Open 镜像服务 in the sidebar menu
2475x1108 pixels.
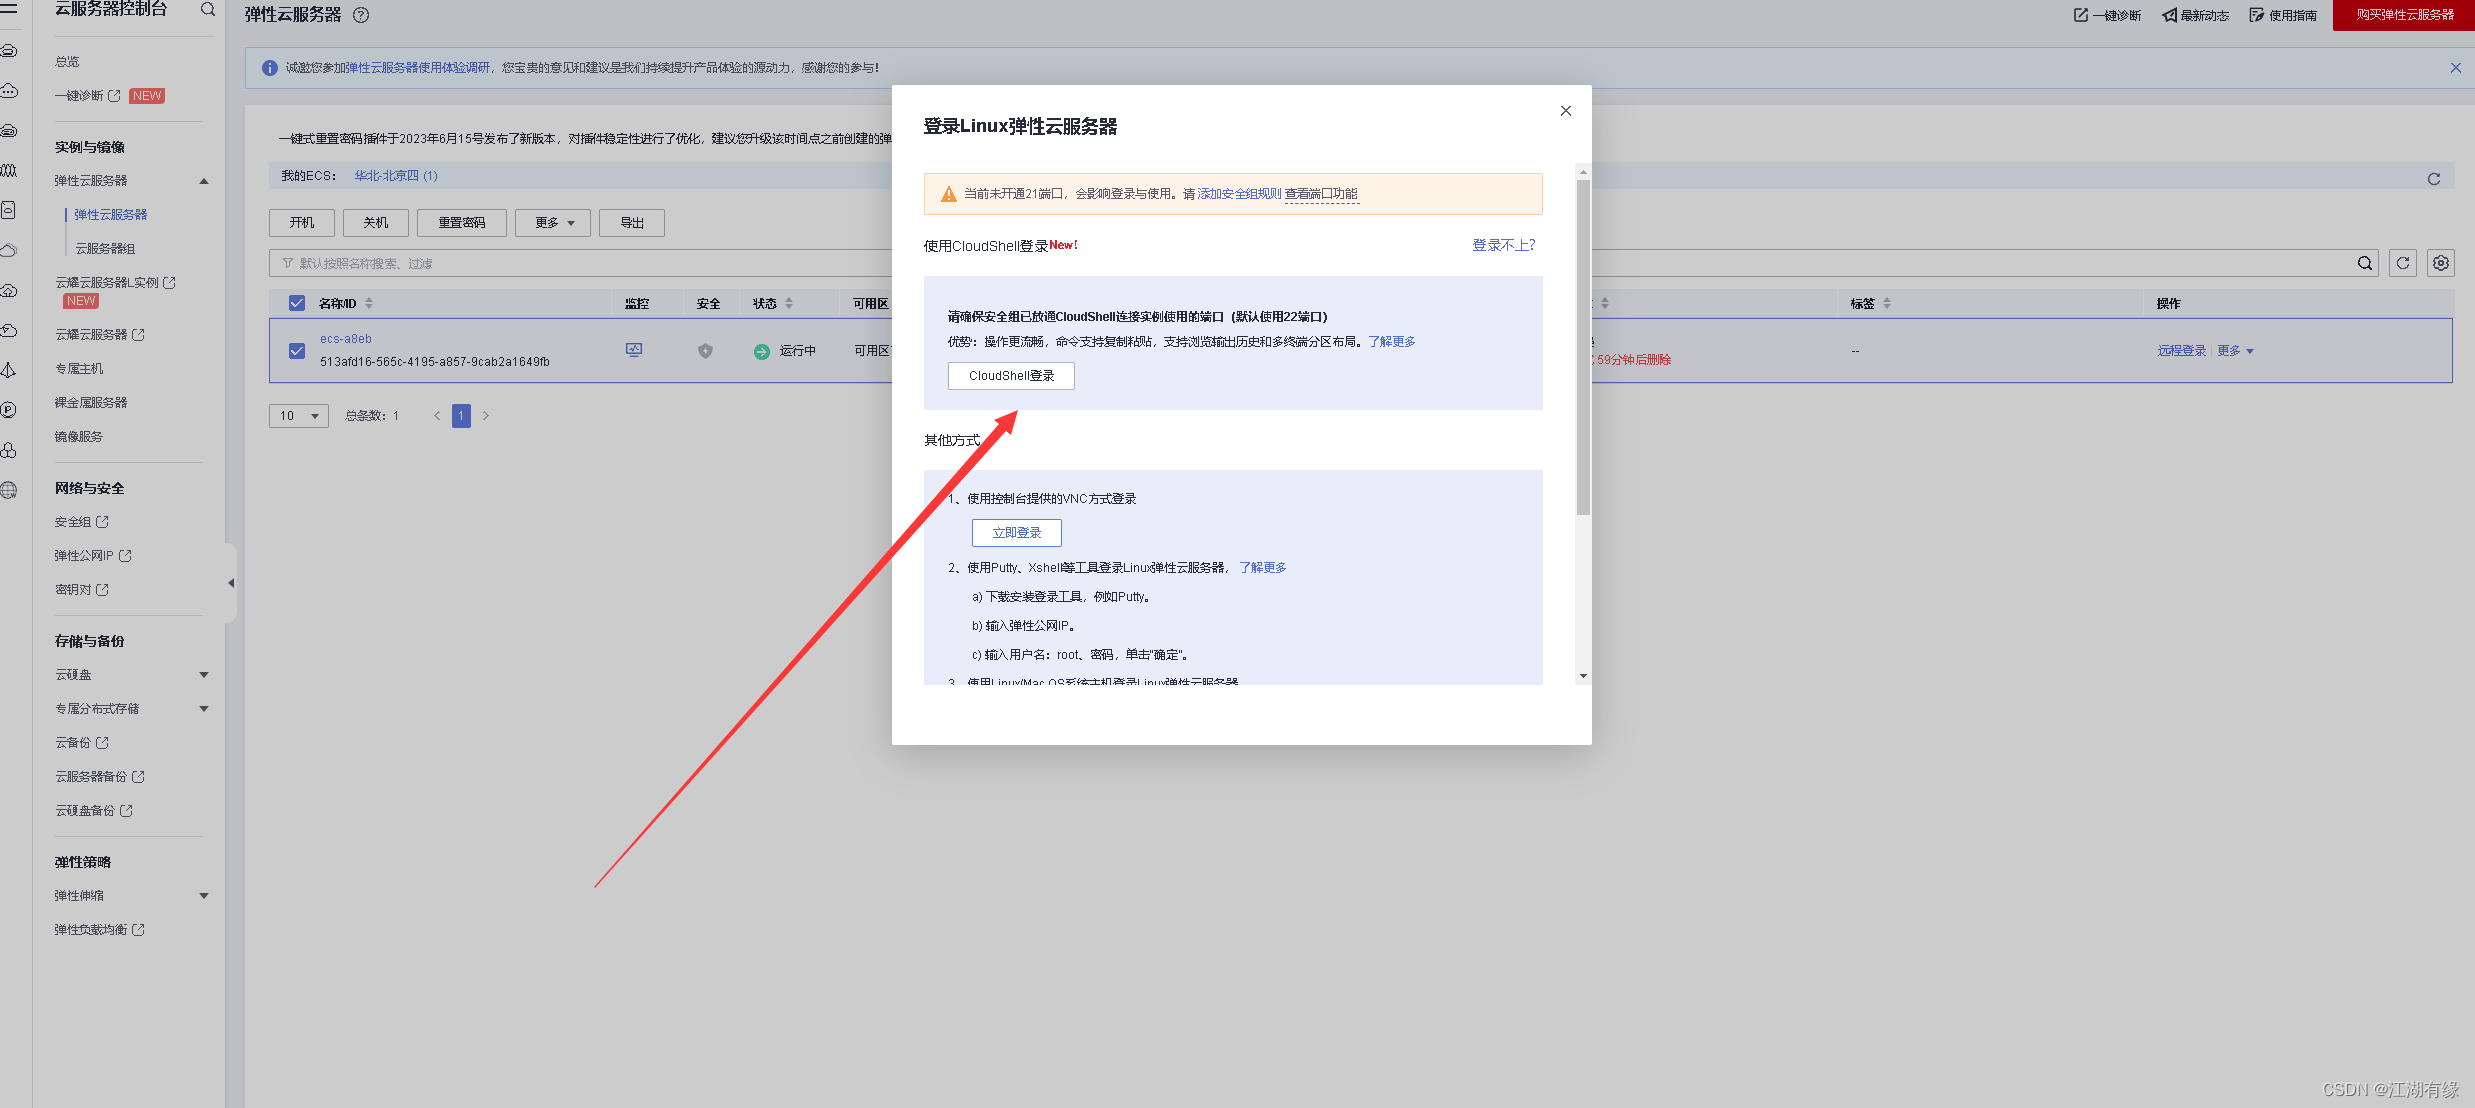coord(79,437)
